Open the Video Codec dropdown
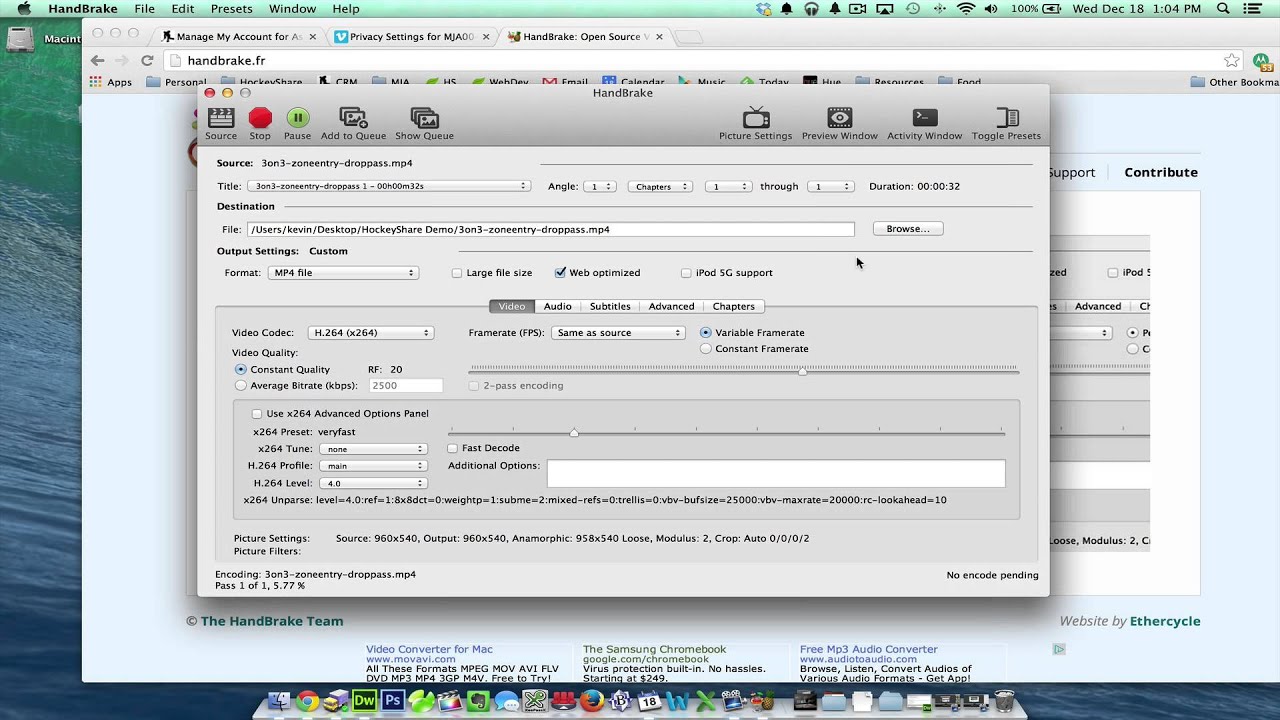Image resolution: width=1280 pixels, height=720 pixels. click(370, 333)
